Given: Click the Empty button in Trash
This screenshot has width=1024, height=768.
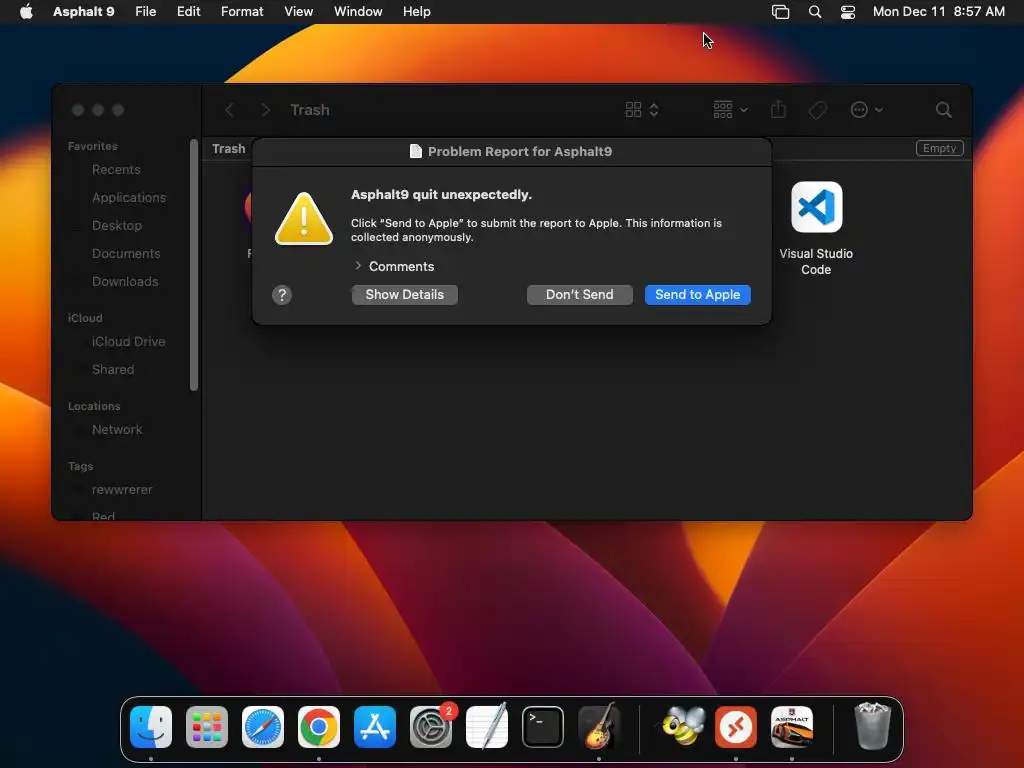Looking at the screenshot, I should pos(939,148).
